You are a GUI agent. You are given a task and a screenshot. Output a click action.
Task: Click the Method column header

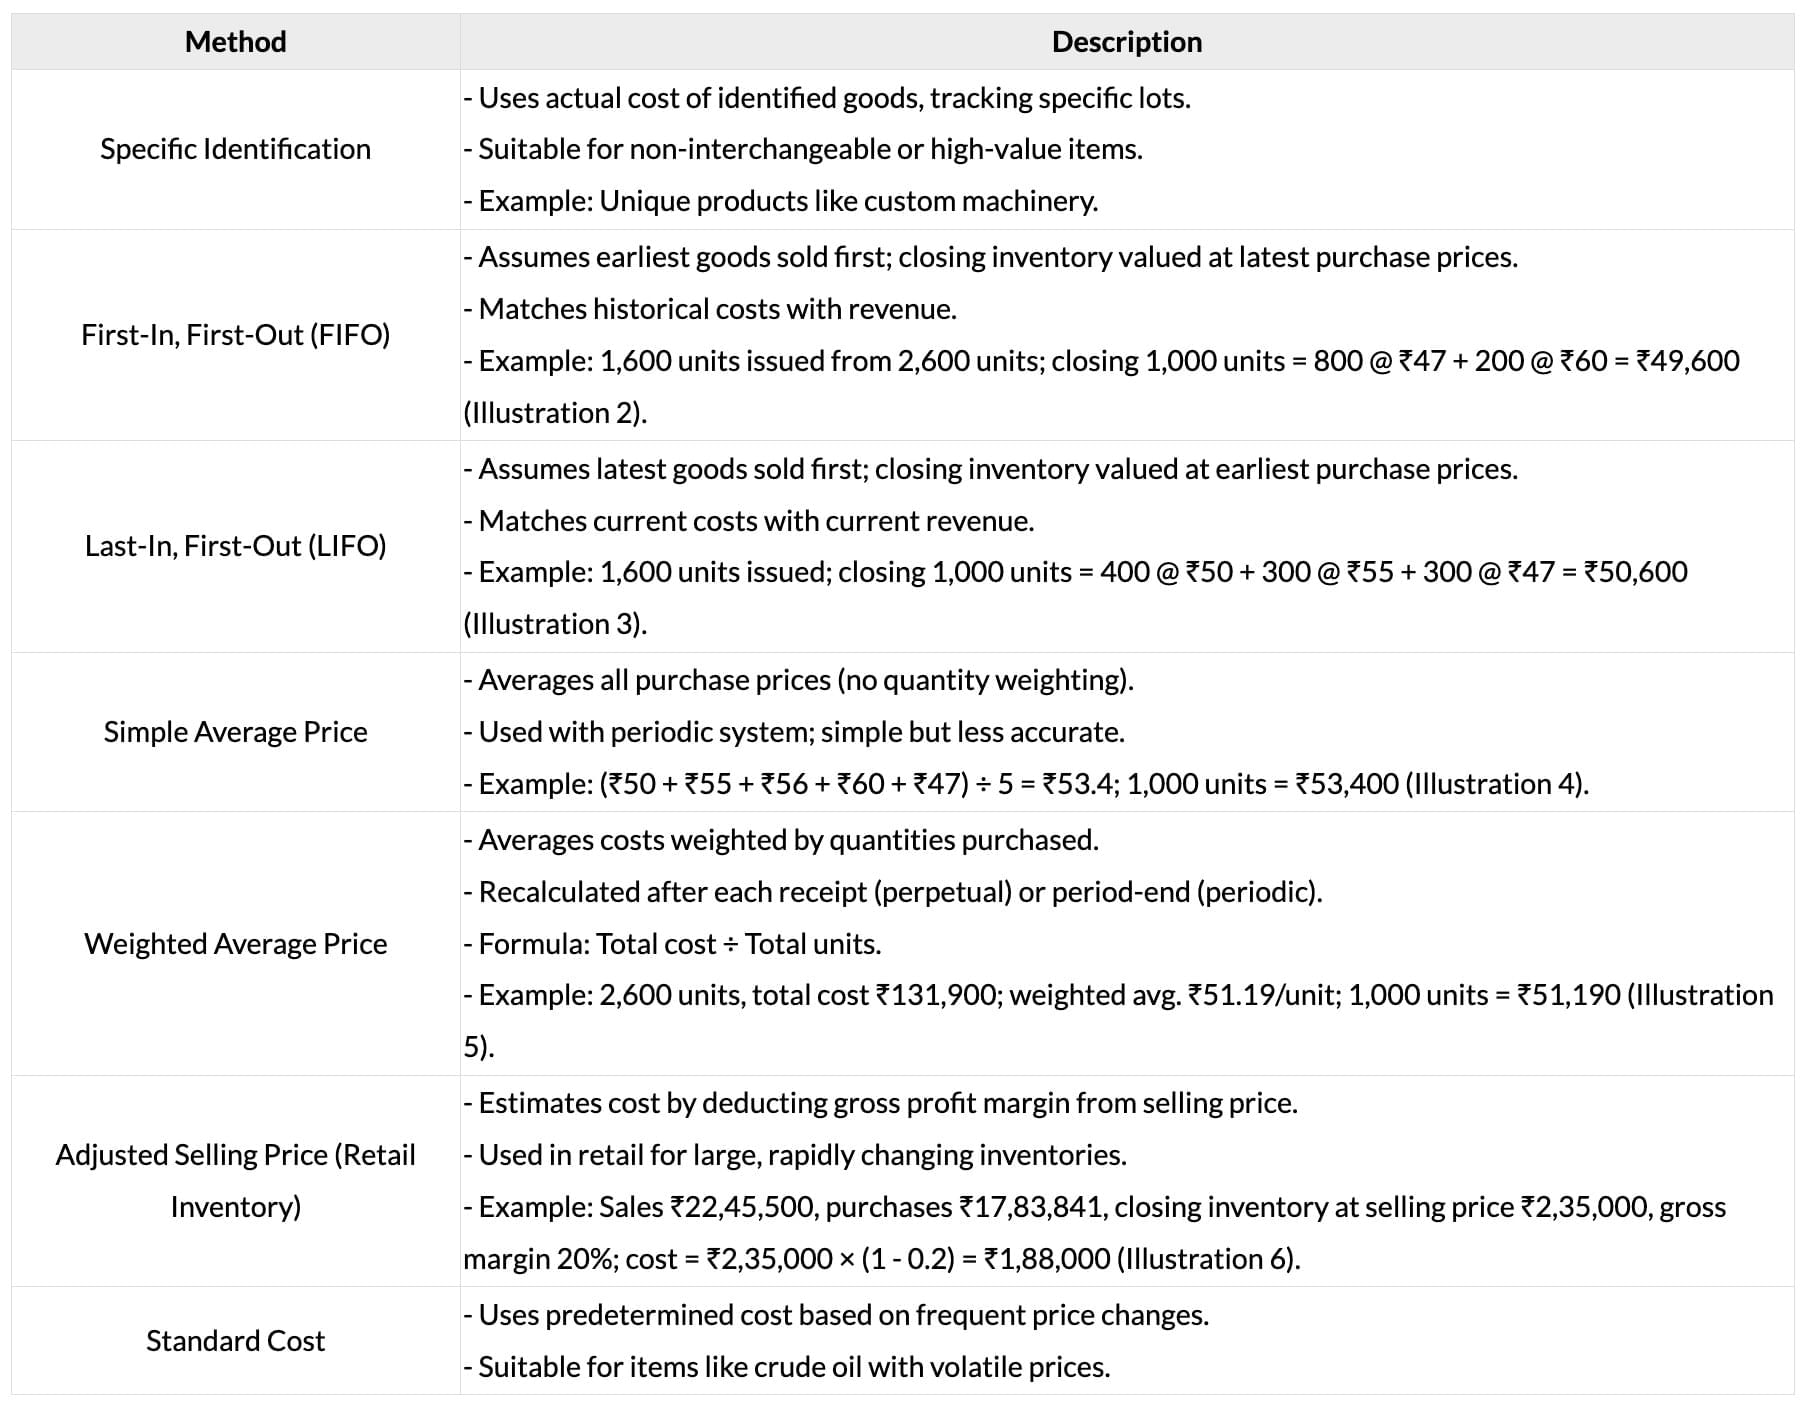235,42
